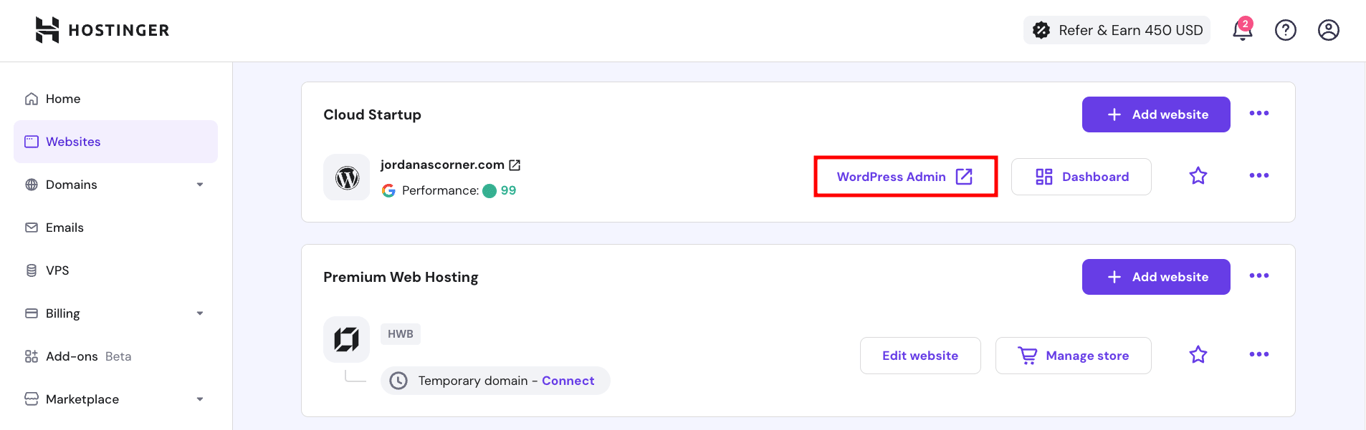The width and height of the screenshot is (1366, 430).
Task: Click the Add-ons icon
Action: [32, 357]
